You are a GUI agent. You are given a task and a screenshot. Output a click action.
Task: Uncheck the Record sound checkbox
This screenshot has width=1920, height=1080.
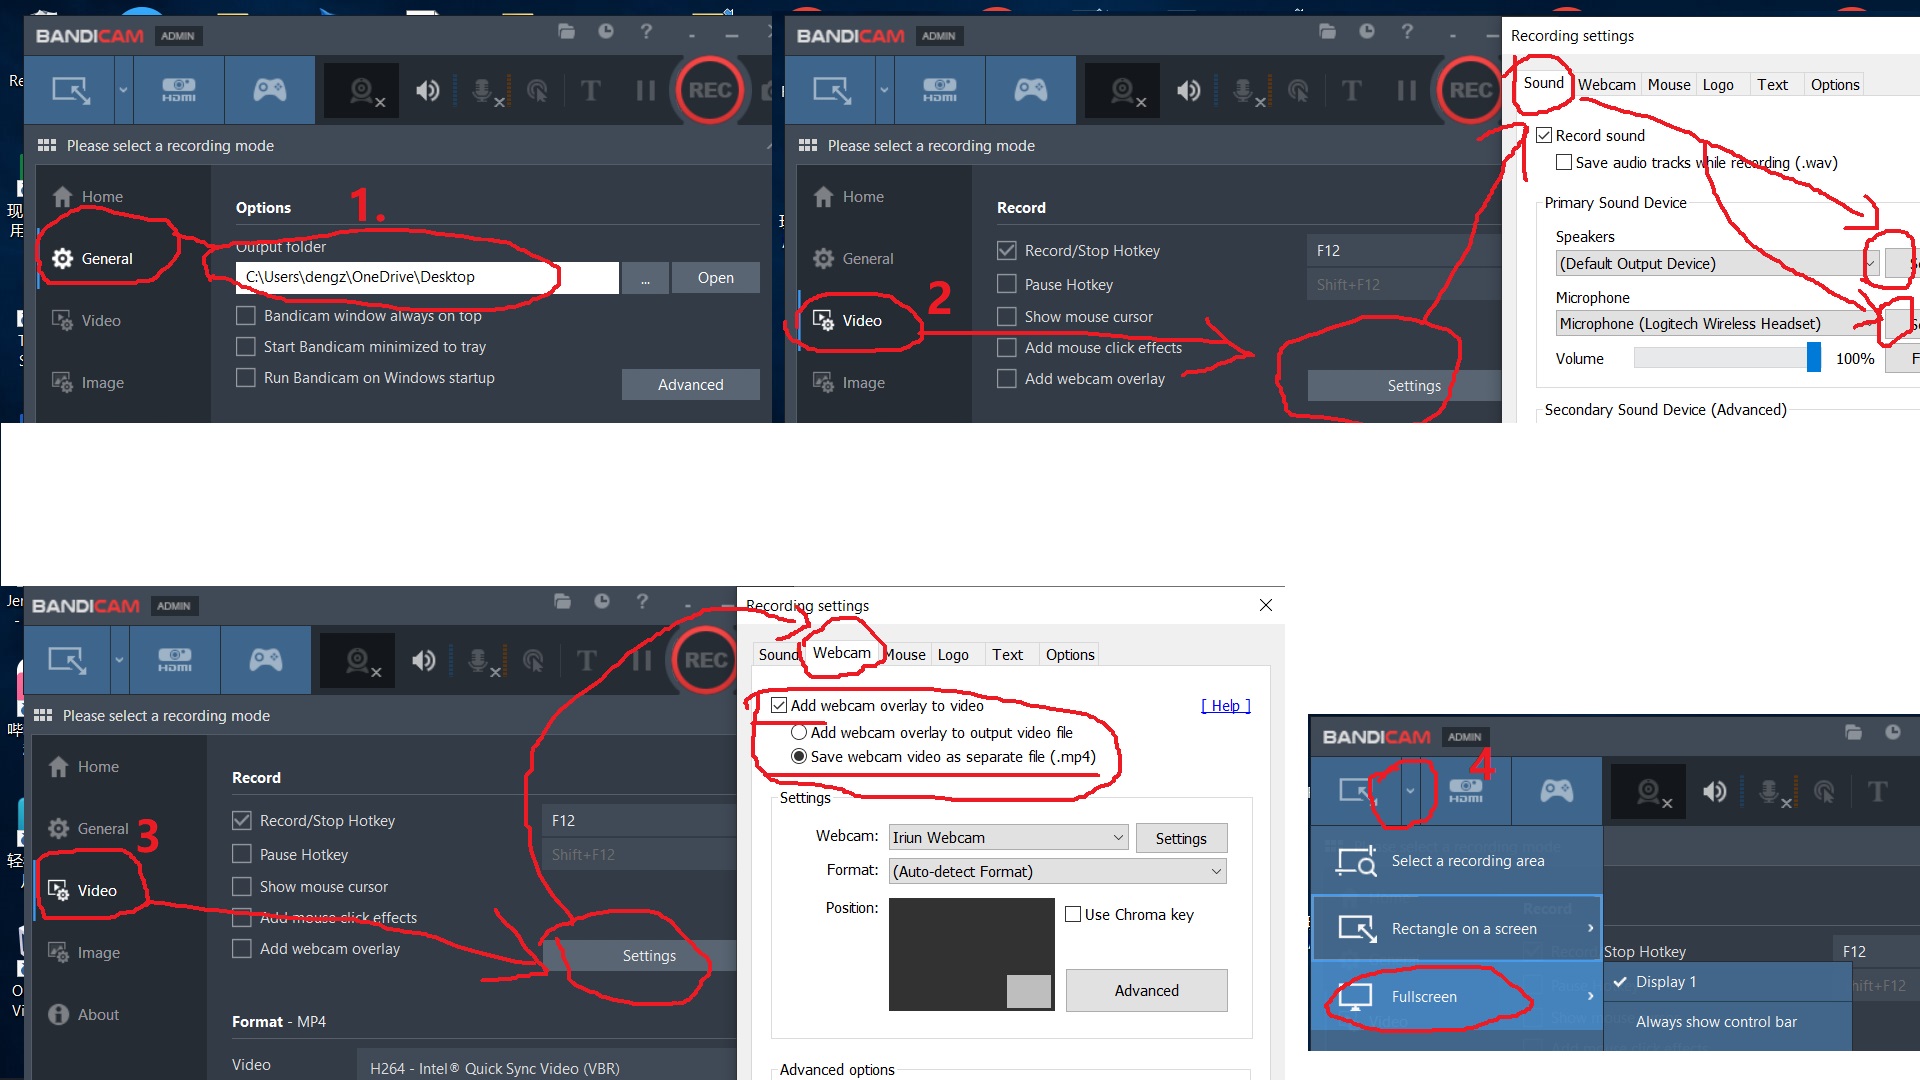pyautogui.click(x=1544, y=135)
